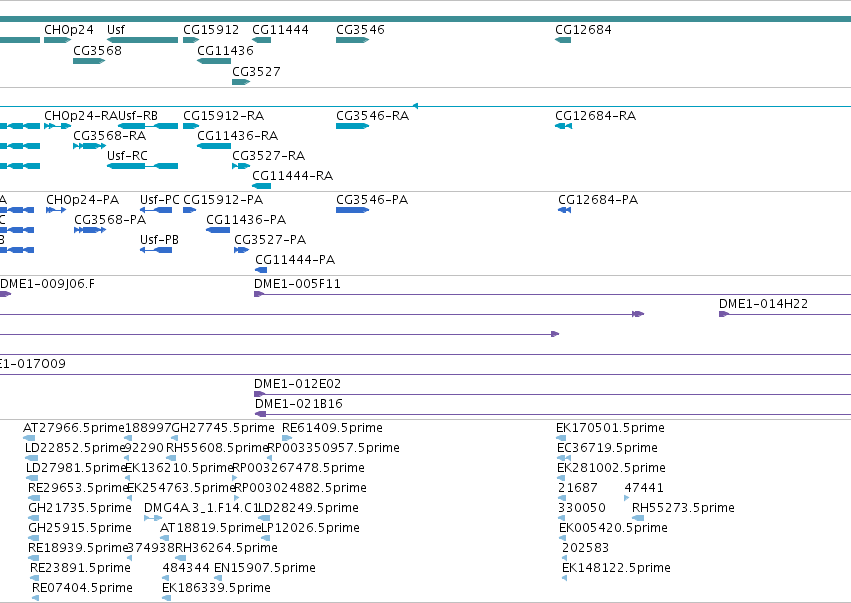
Task: Select EST EN15907.5prime label
Action: tap(265, 568)
